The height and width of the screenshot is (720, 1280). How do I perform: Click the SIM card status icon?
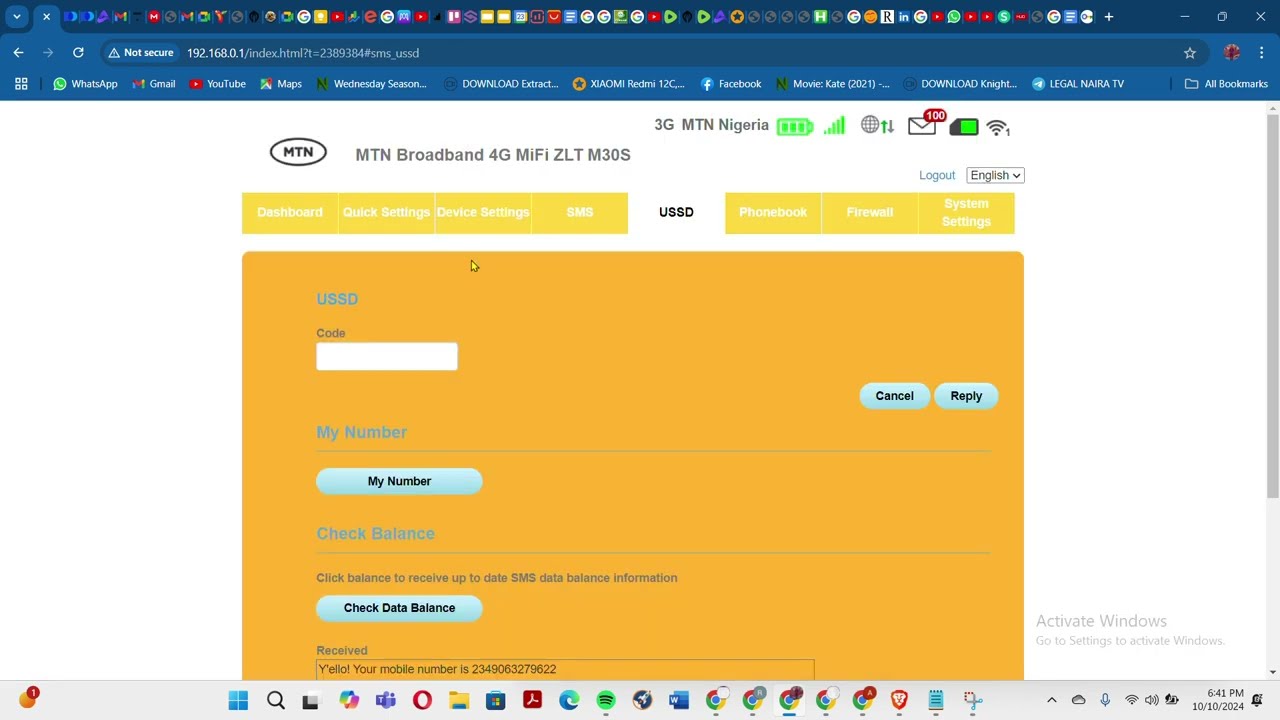point(964,127)
